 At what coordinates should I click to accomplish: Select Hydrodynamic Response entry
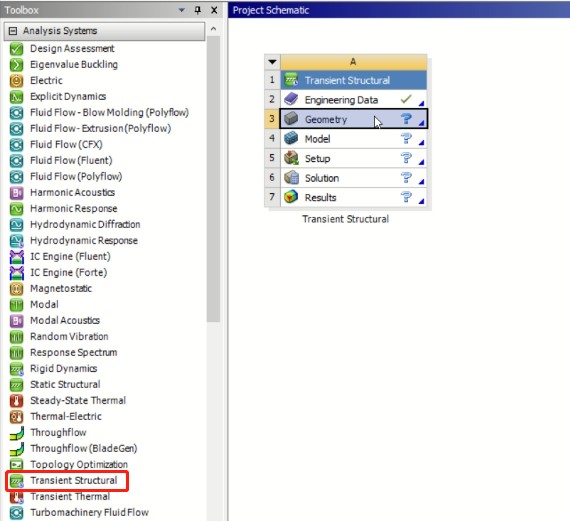point(84,241)
